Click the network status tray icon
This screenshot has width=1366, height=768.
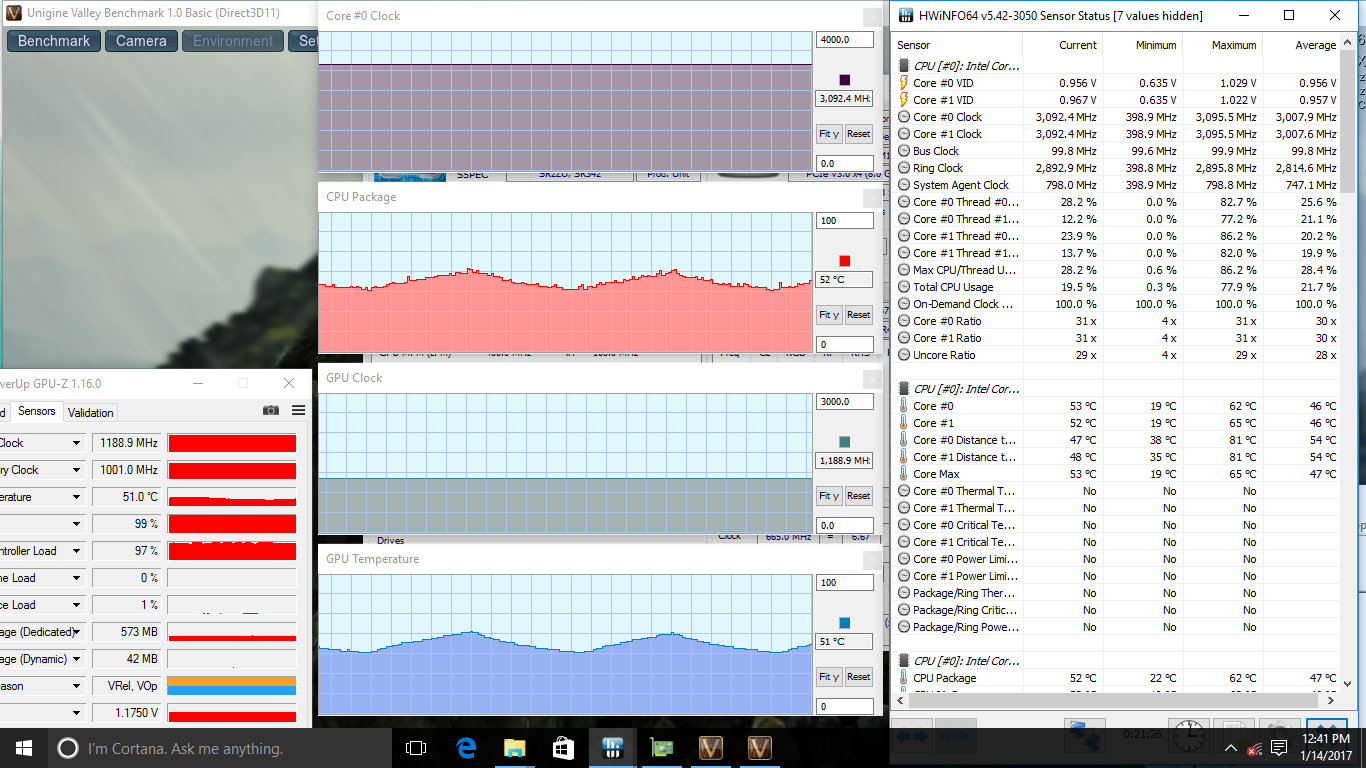(1254, 748)
